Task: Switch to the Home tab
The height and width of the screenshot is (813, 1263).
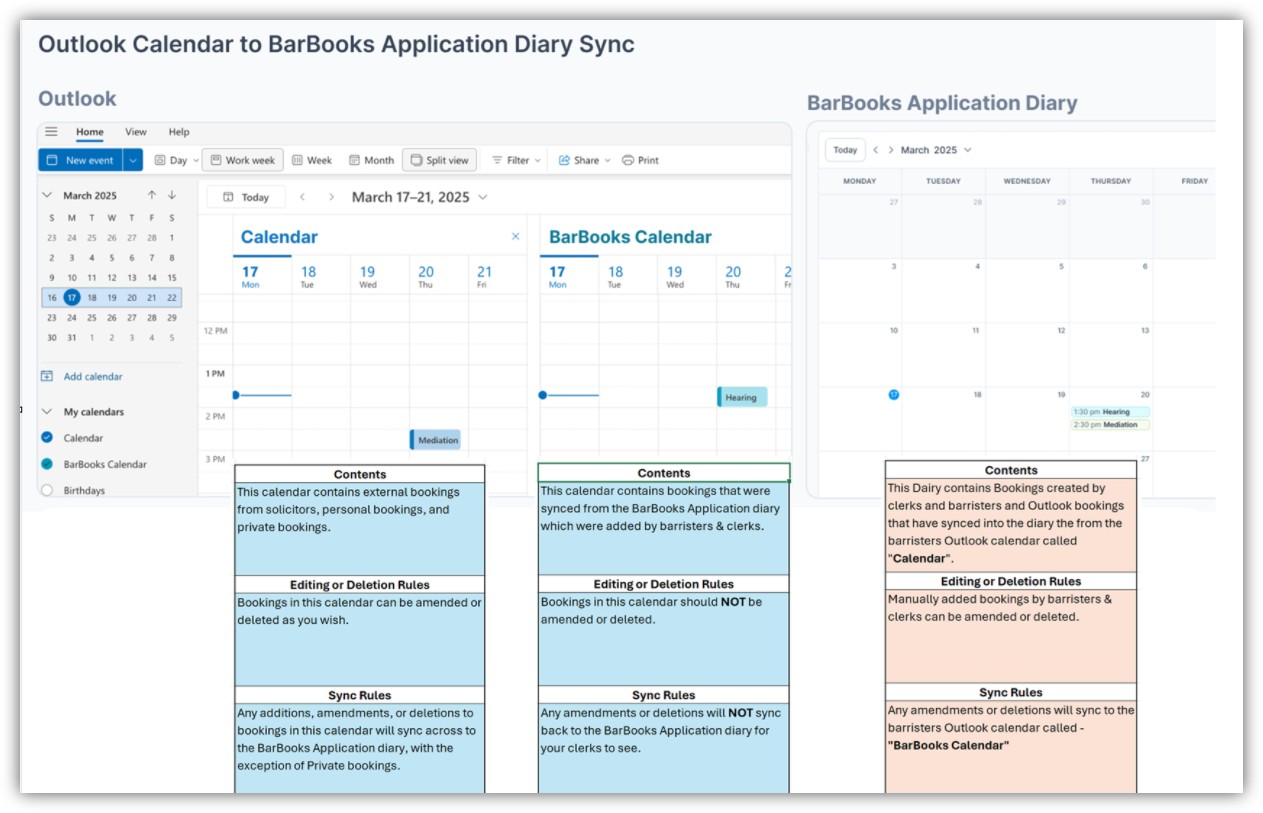Action: 90,132
